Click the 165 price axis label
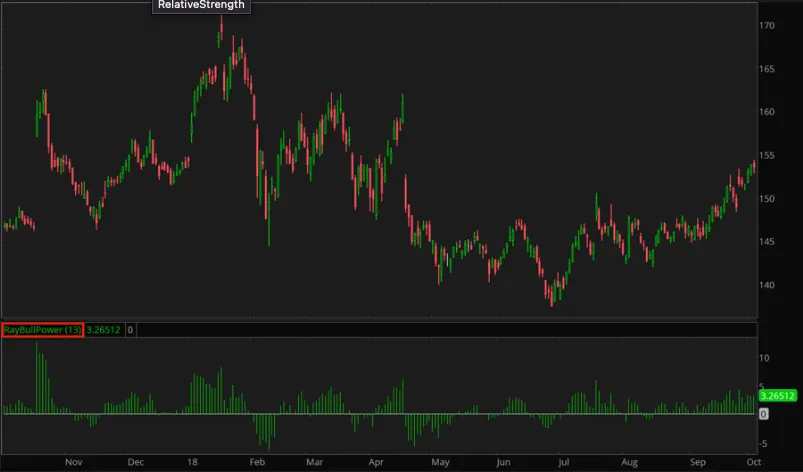Viewport: 803px width, 472px height. pyautogui.click(x=767, y=69)
